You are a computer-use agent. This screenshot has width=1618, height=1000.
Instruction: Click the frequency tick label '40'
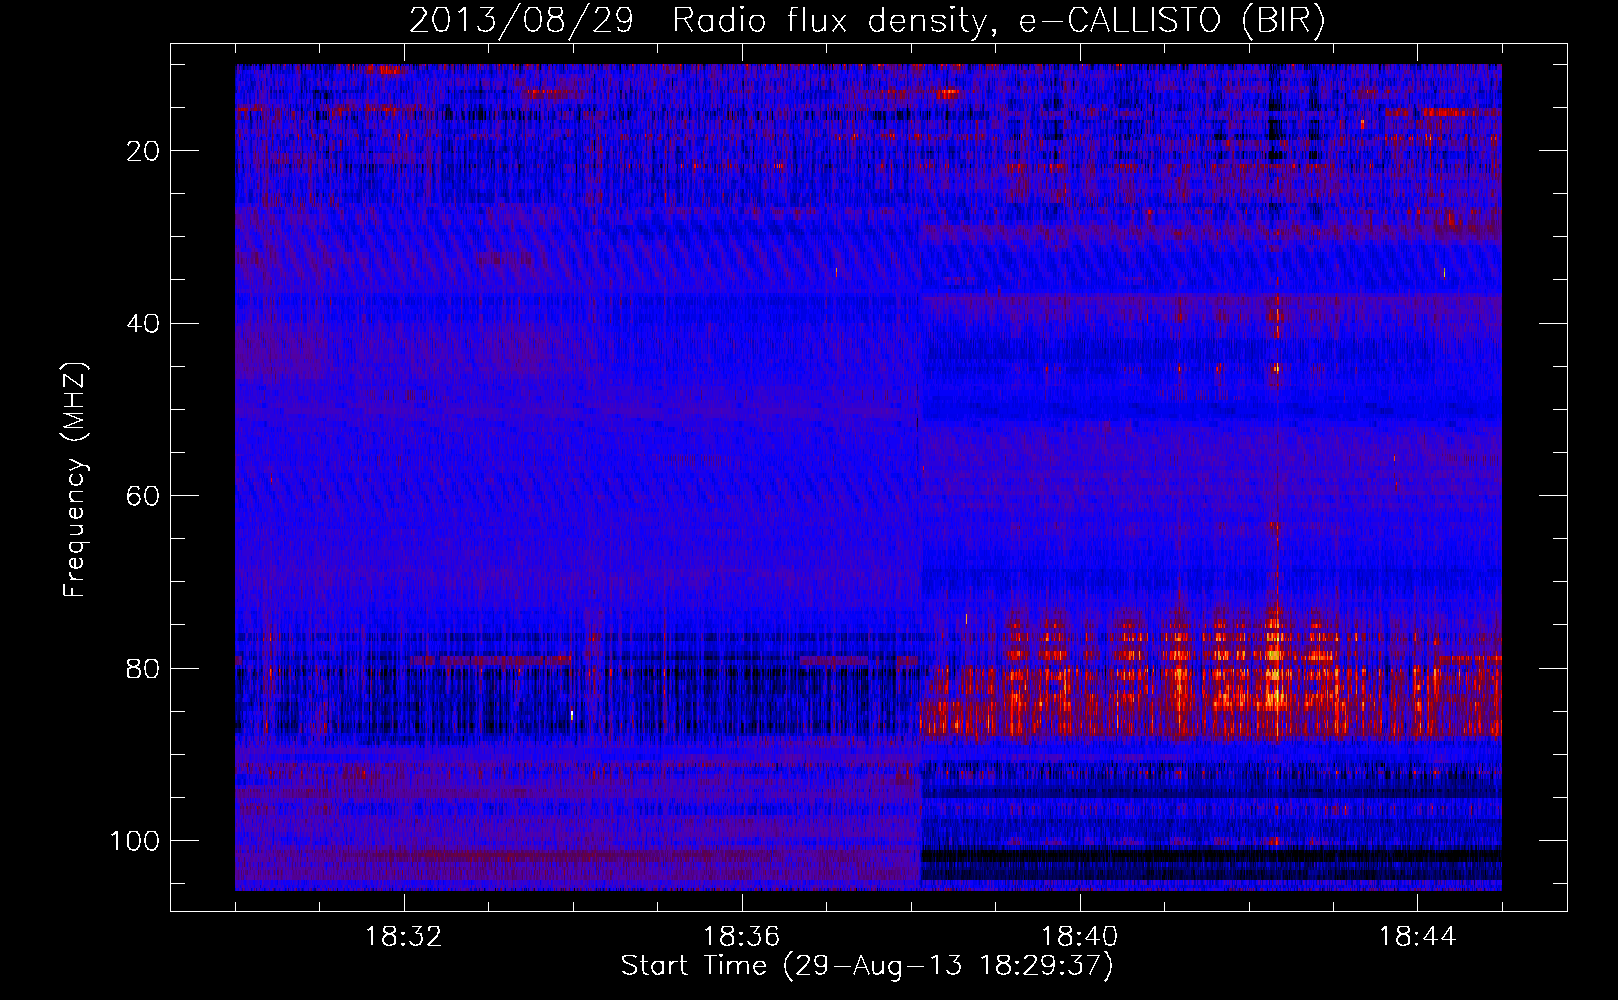[144, 324]
